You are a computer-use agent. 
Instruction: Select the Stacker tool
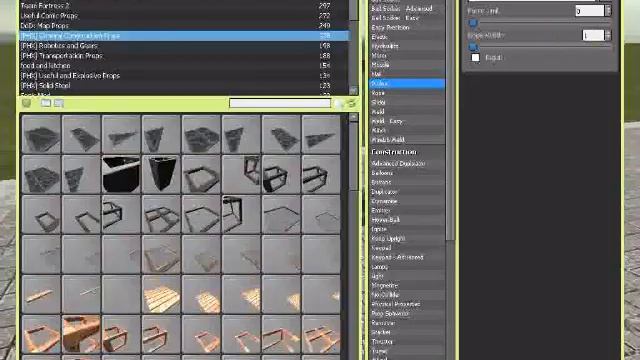(407, 333)
